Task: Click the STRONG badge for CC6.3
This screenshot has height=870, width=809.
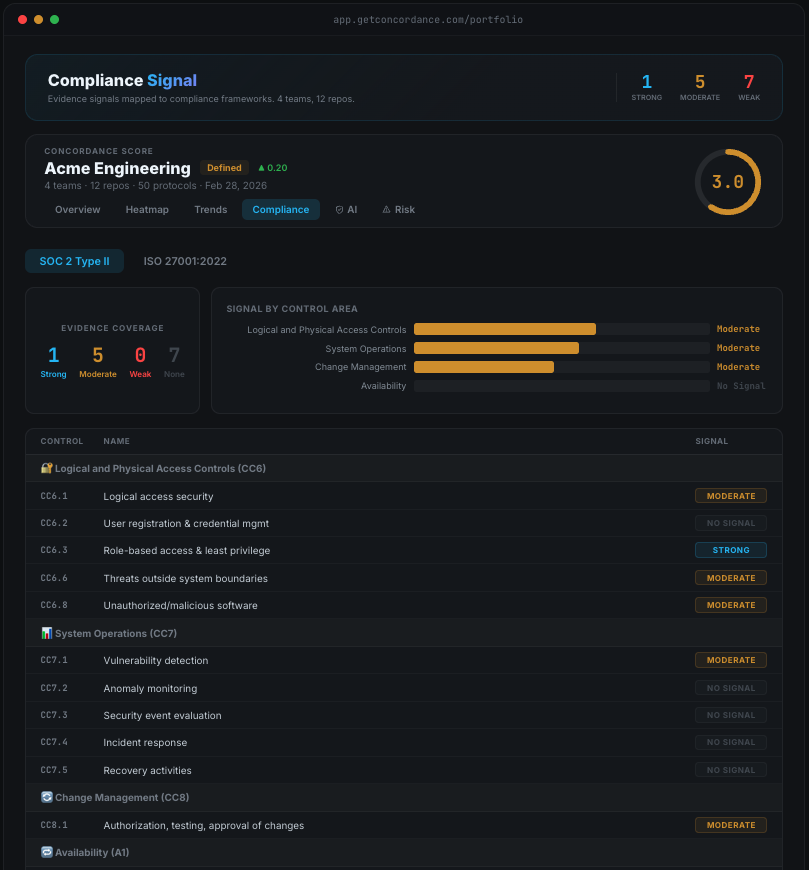Action: (731, 550)
